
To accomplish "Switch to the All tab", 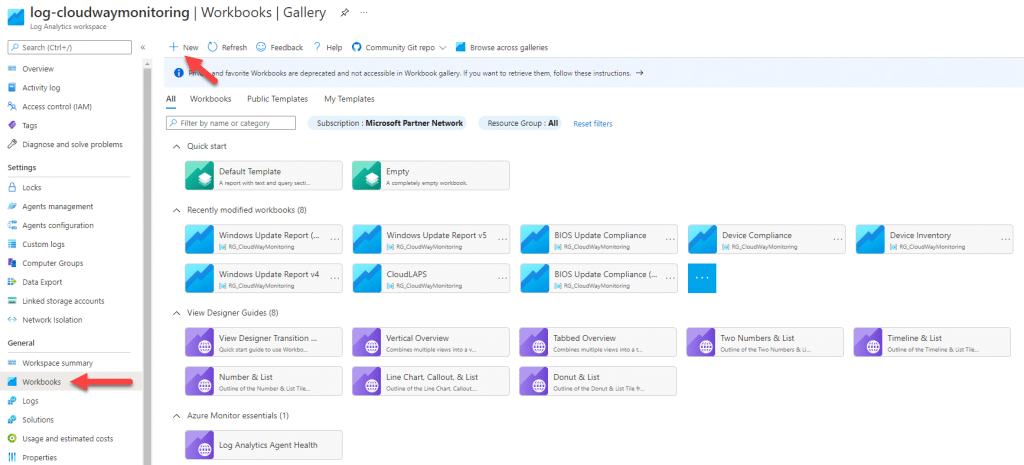I will point(170,99).
